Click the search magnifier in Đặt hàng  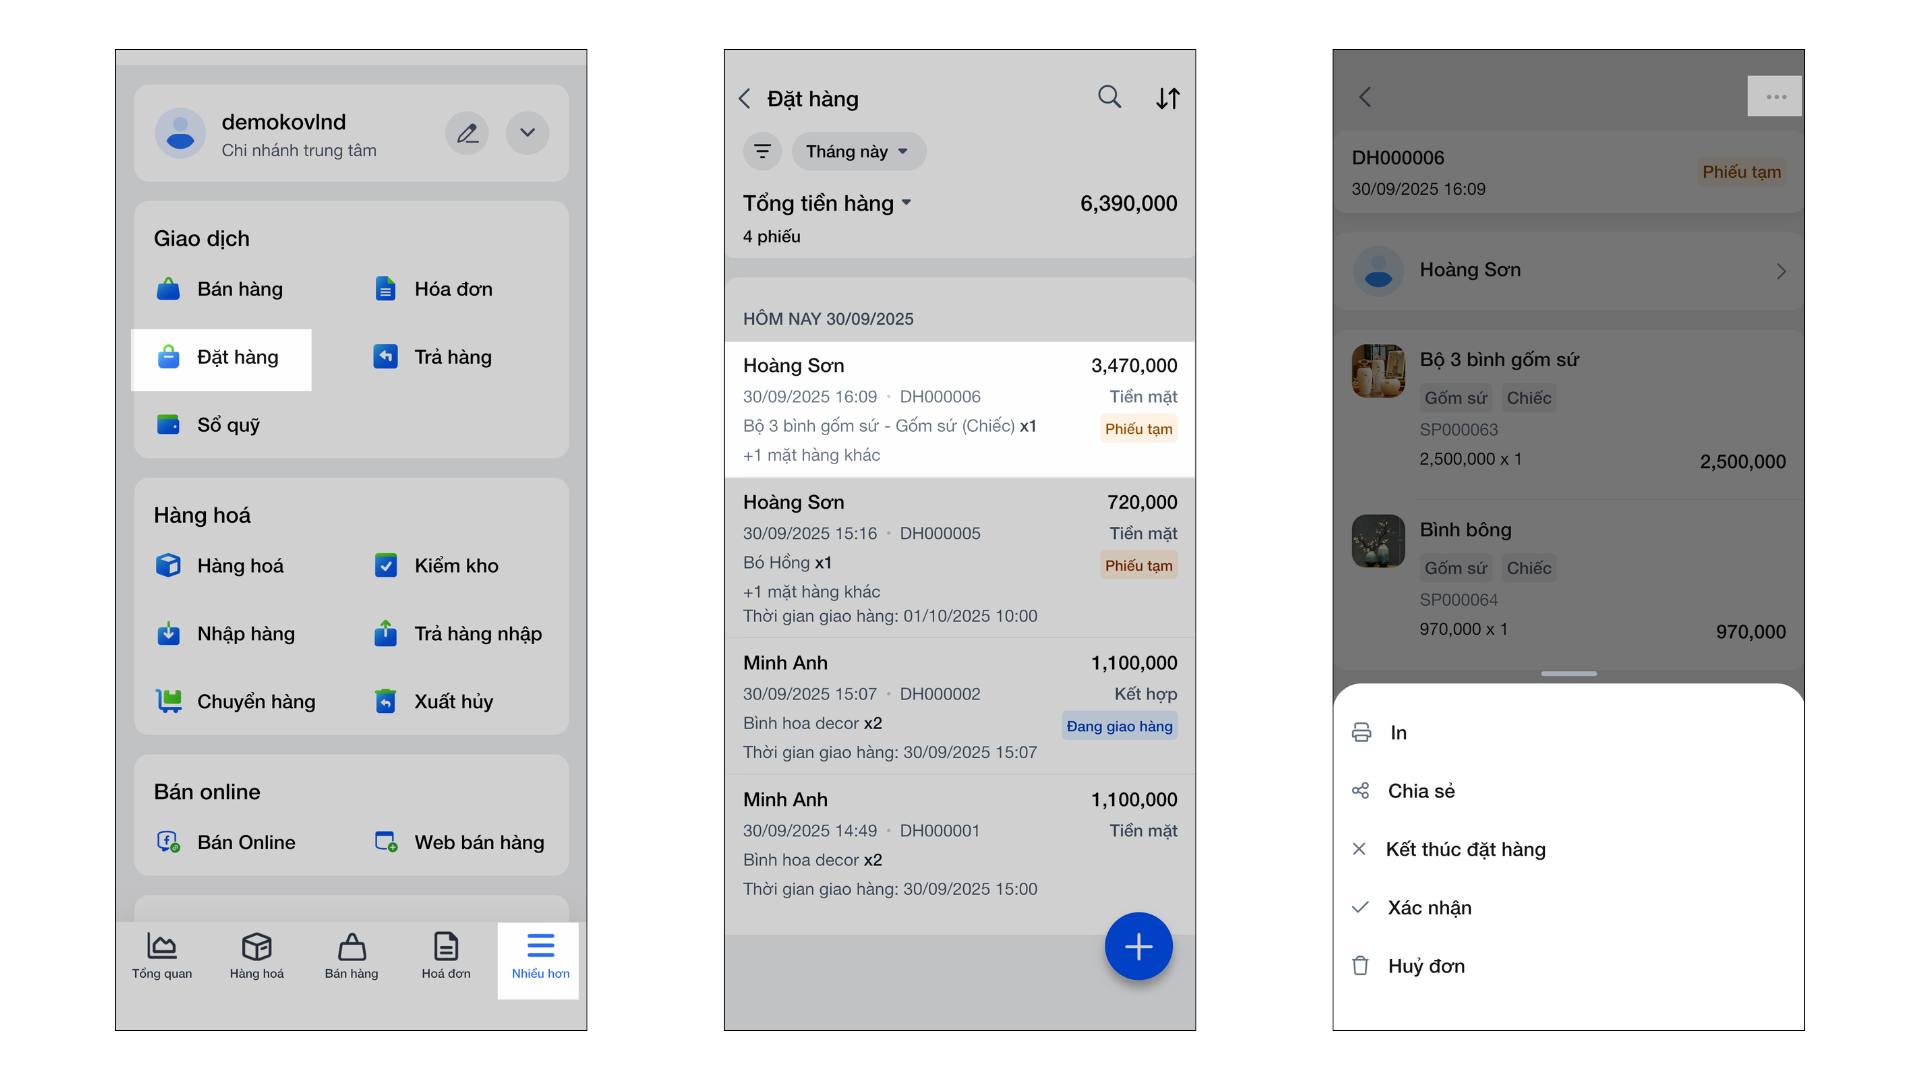(1109, 97)
